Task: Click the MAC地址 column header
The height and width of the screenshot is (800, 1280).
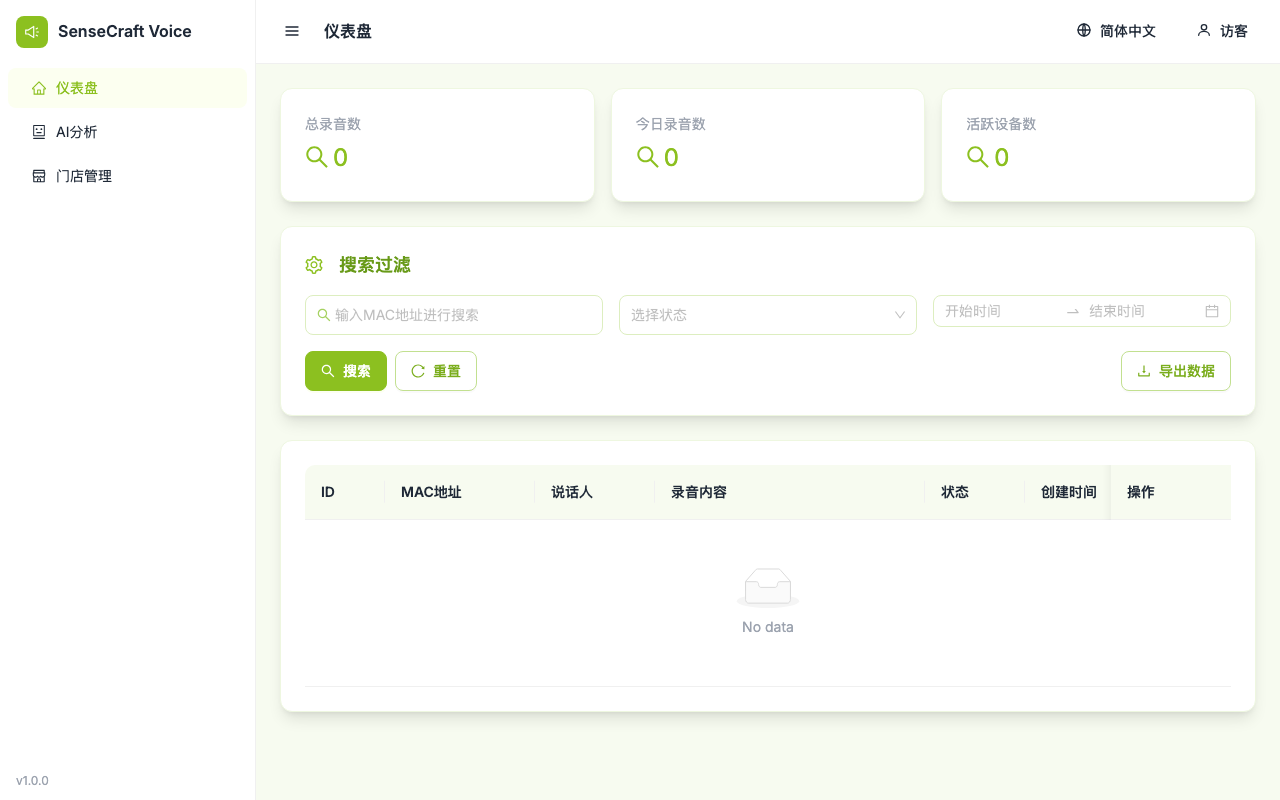Action: [460, 492]
